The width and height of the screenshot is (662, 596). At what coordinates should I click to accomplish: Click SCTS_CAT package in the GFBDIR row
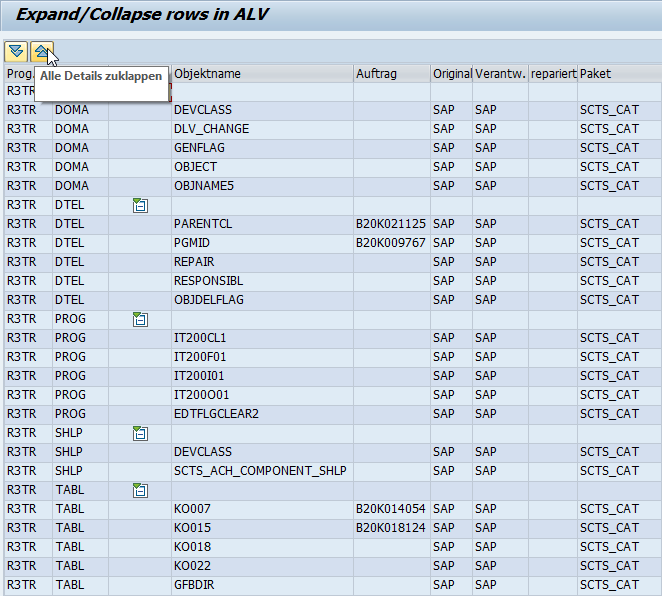pyautogui.click(x=619, y=585)
